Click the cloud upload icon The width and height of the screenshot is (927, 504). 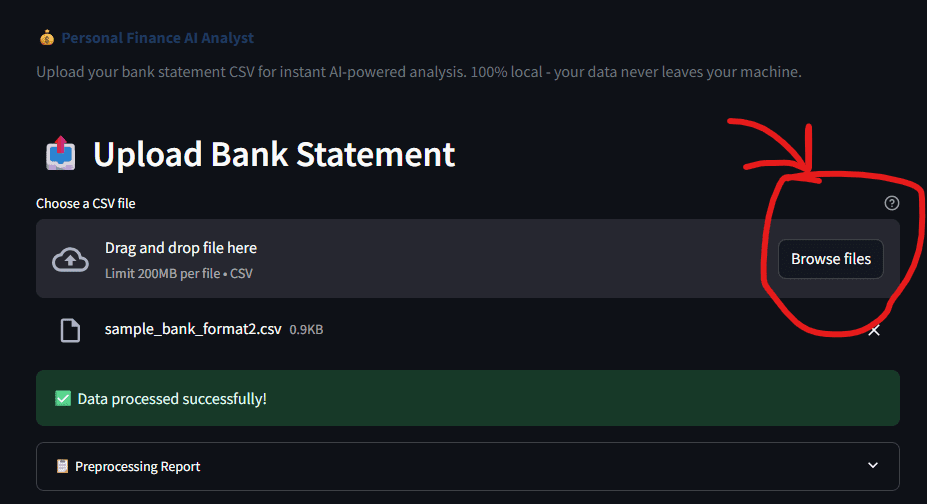[x=69, y=260]
